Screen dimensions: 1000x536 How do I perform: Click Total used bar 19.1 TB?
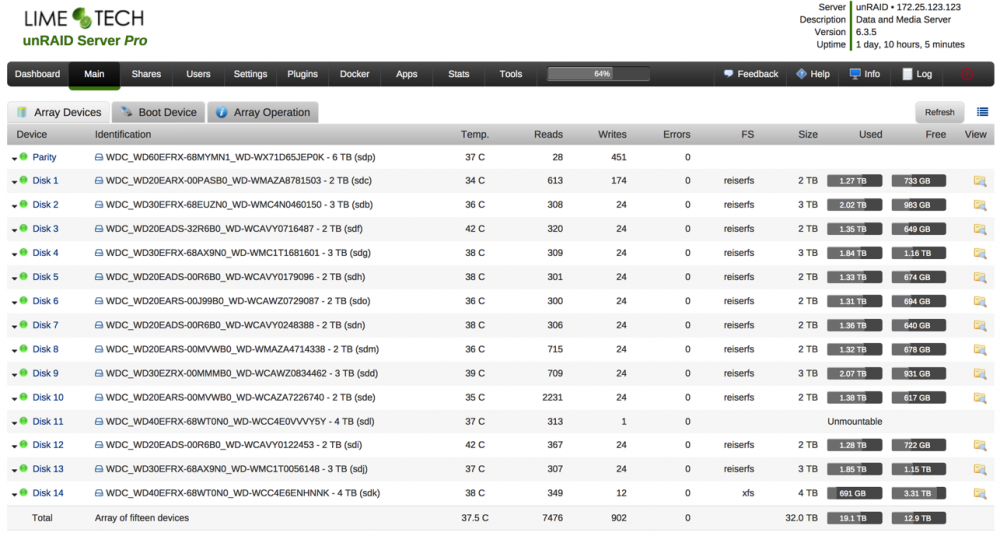pyautogui.click(x=855, y=518)
